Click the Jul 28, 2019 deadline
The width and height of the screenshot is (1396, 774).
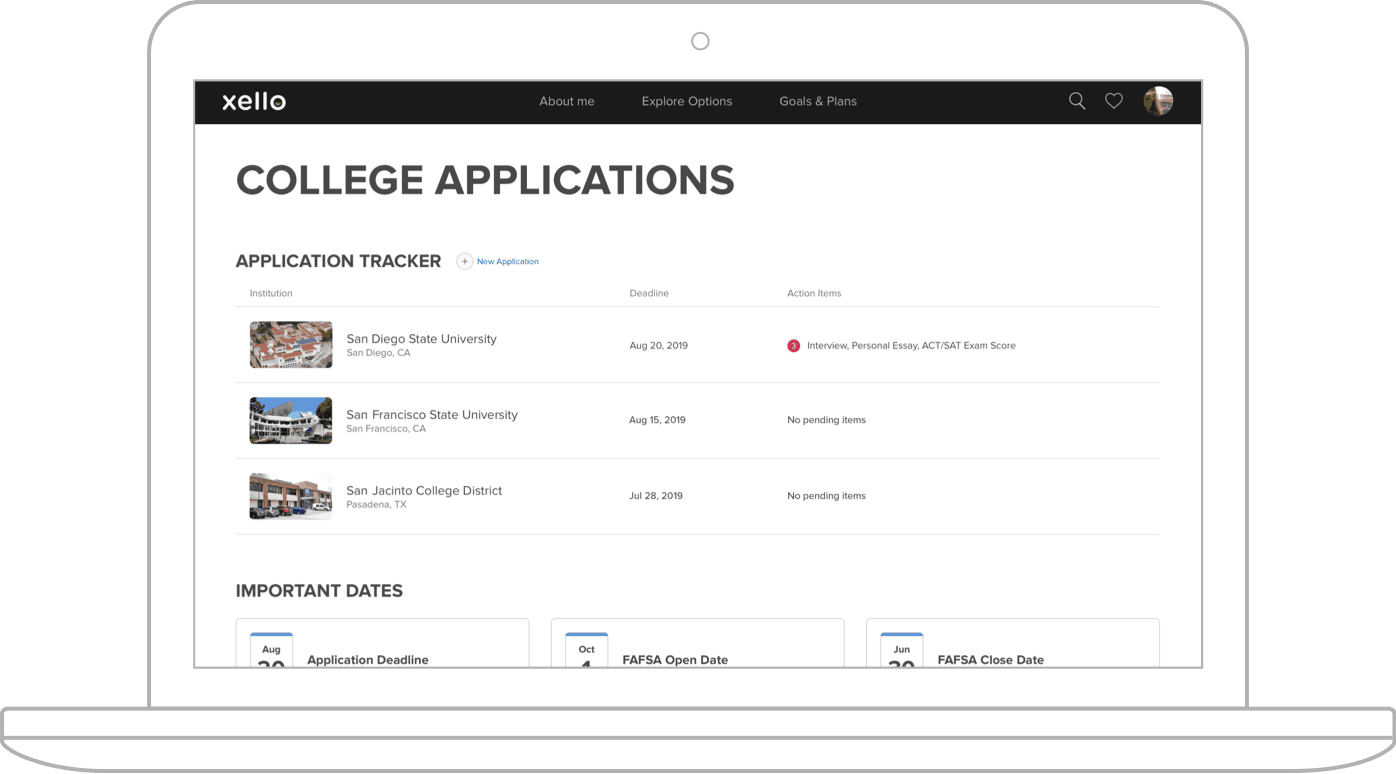pyautogui.click(x=656, y=496)
